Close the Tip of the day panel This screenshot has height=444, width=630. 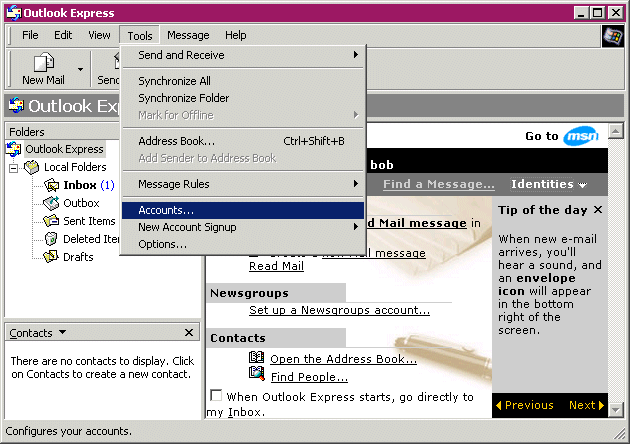click(598, 210)
